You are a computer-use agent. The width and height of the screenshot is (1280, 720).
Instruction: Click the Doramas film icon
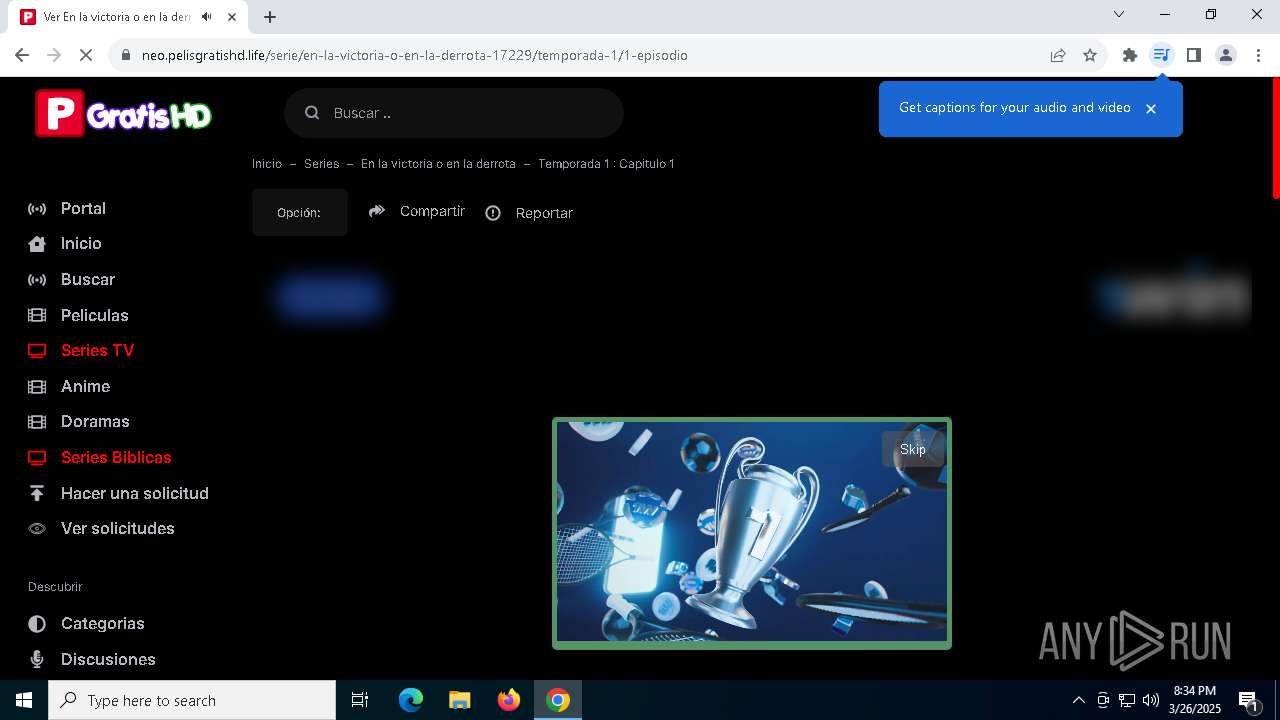point(37,422)
